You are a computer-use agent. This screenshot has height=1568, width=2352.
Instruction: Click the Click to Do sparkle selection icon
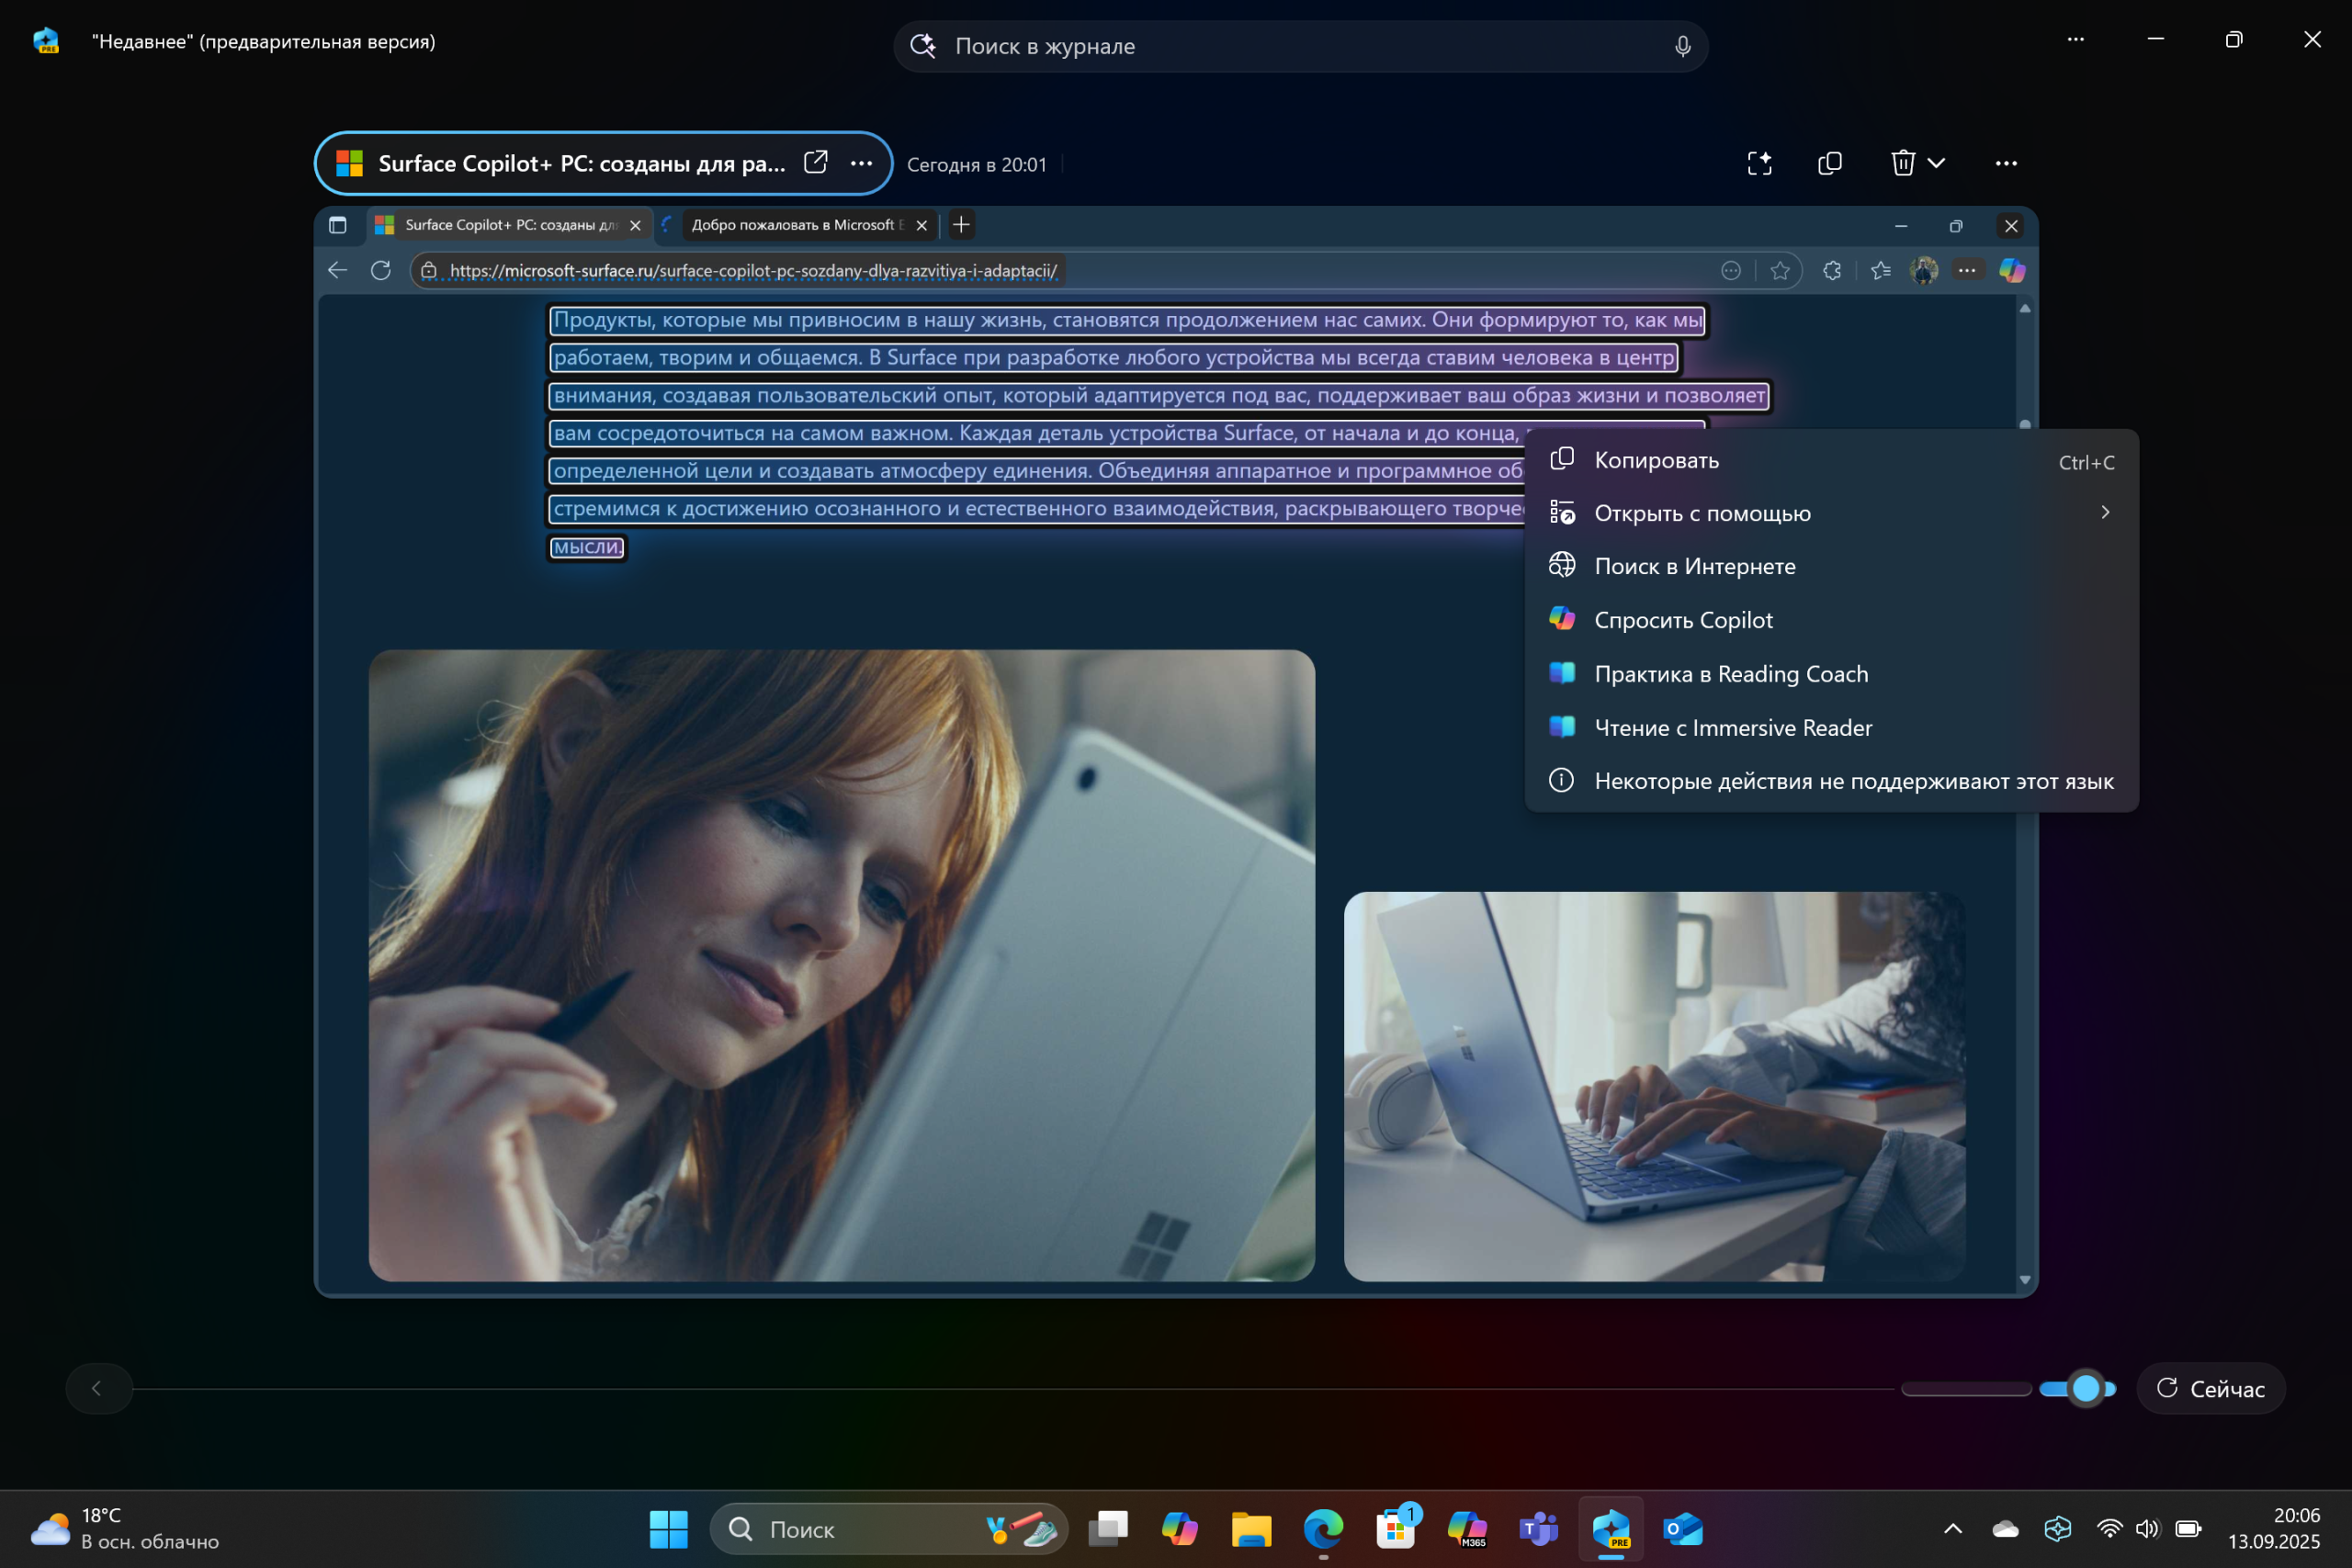tap(1759, 163)
